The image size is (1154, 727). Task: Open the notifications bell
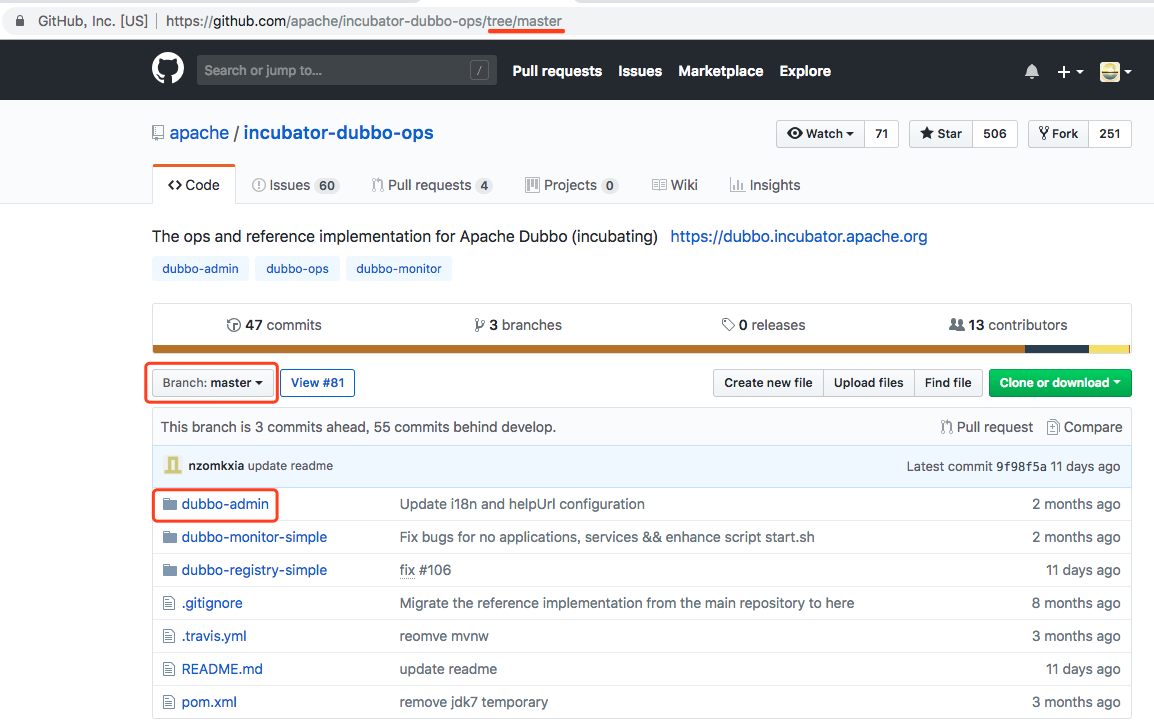coord(1032,71)
